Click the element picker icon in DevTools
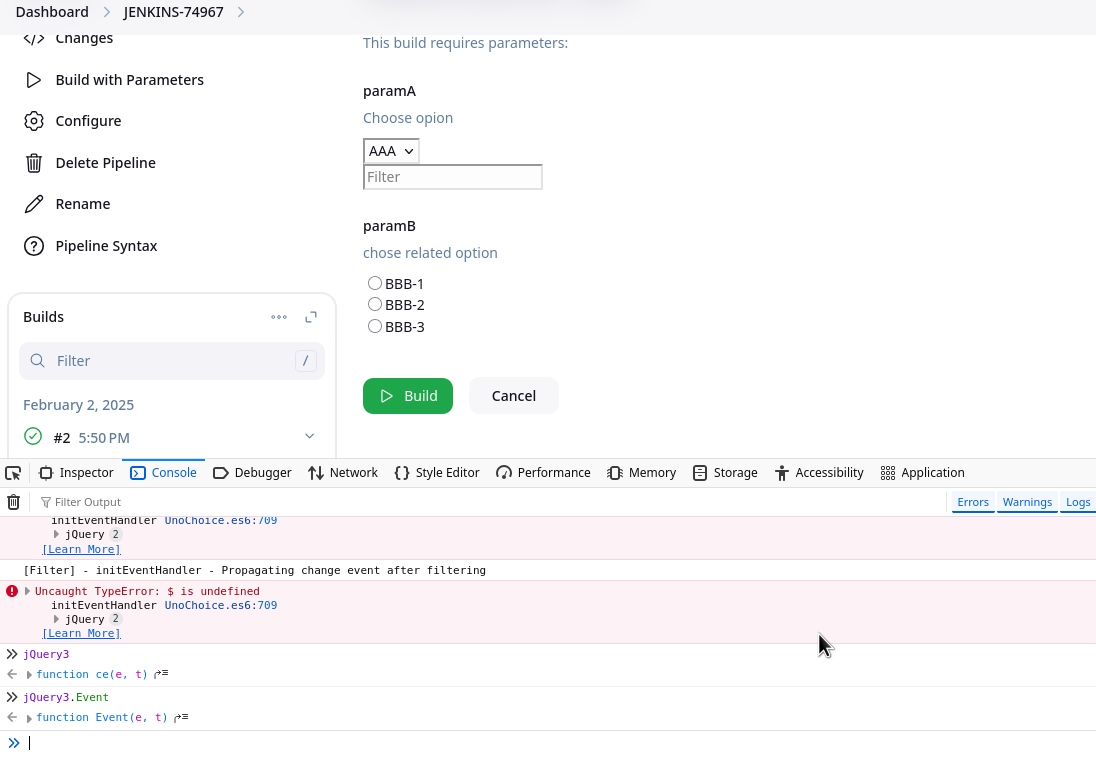The width and height of the screenshot is (1096, 764). click(x=13, y=473)
